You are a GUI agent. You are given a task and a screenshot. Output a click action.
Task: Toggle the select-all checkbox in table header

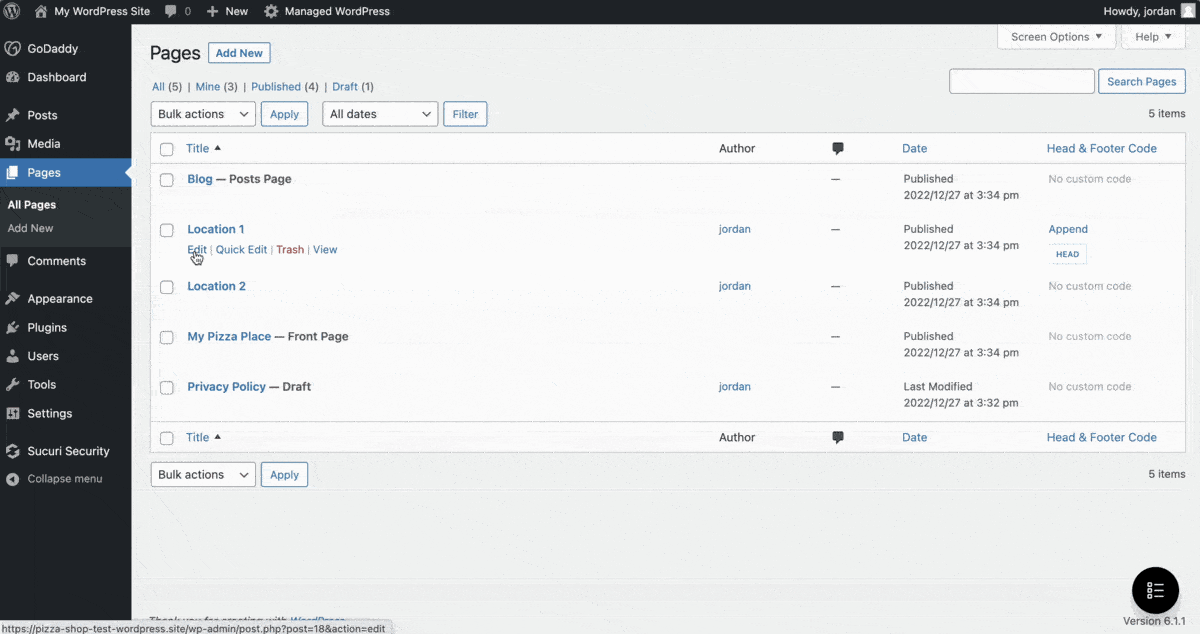coord(167,149)
